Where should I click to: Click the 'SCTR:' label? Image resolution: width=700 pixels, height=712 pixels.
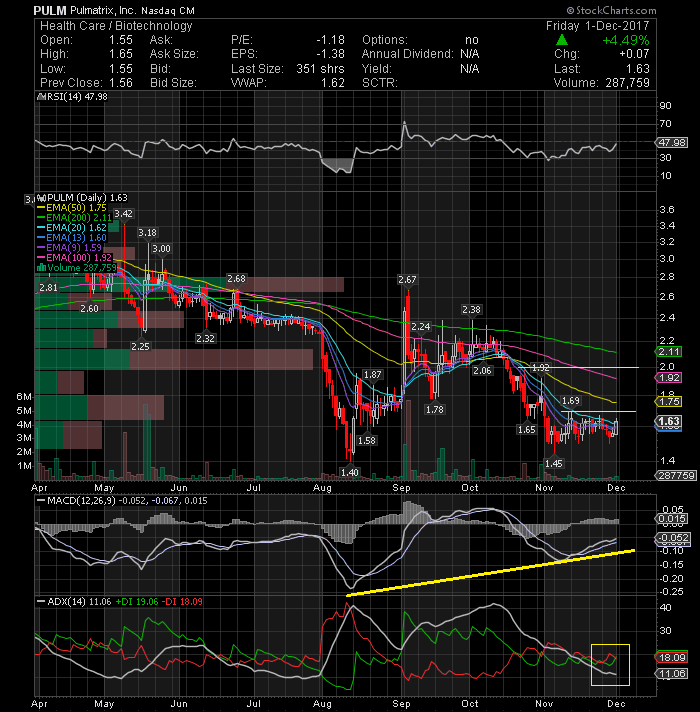[380, 83]
